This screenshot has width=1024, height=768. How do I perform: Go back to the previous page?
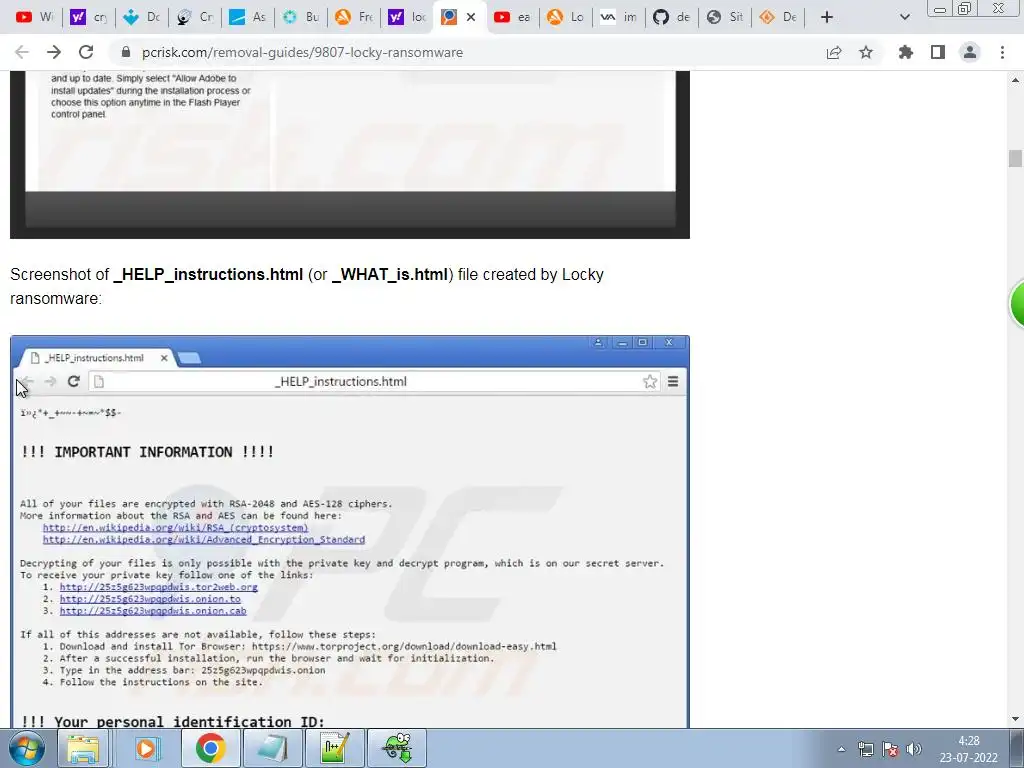point(22,52)
